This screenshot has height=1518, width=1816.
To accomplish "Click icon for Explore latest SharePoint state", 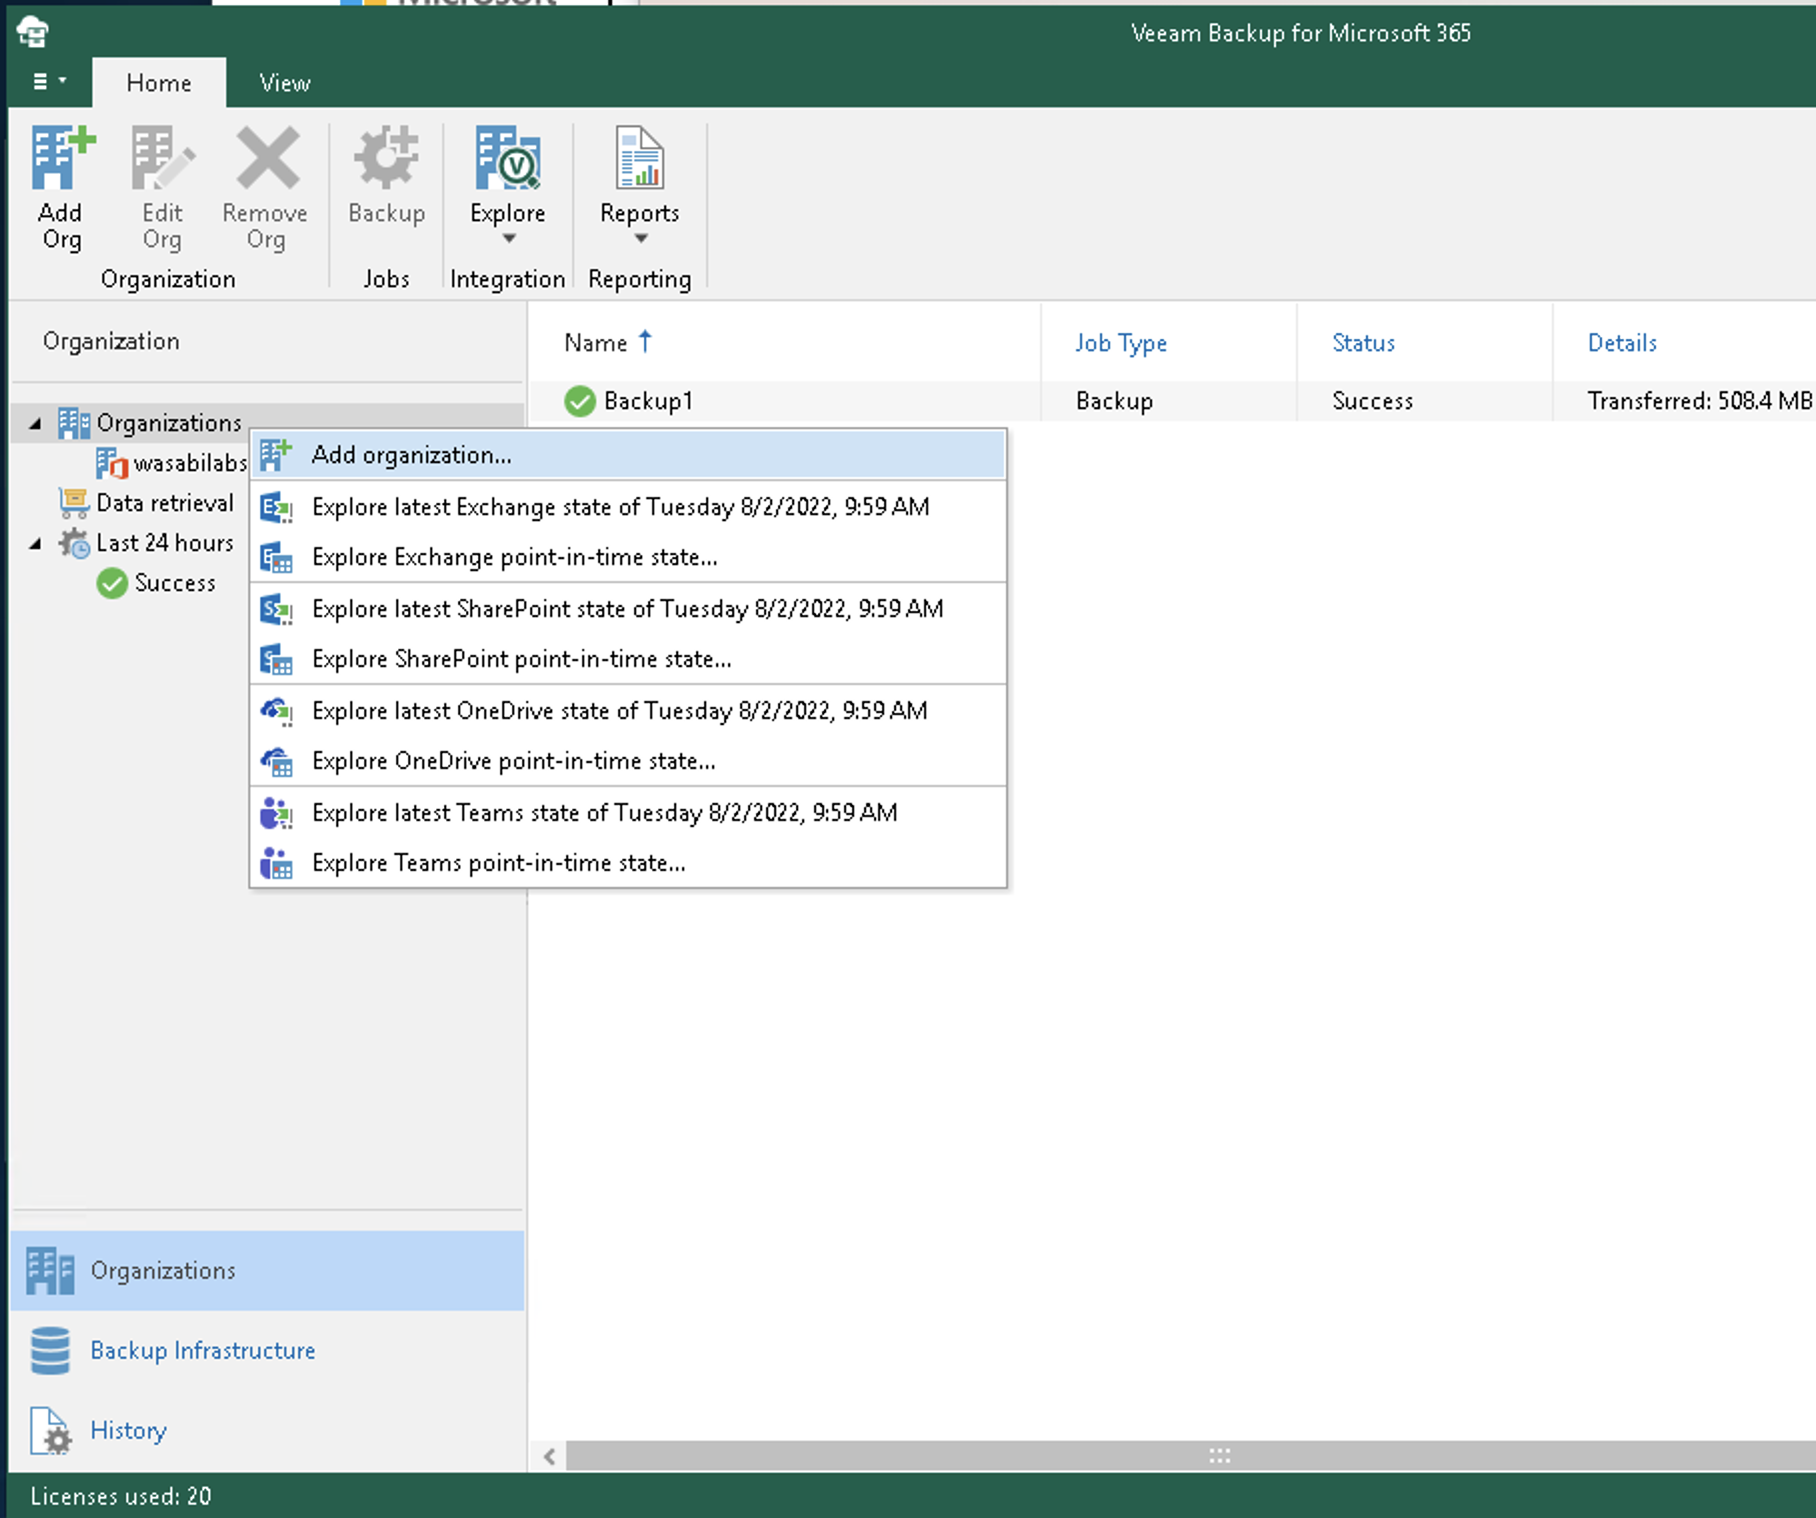I will pos(276,609).
